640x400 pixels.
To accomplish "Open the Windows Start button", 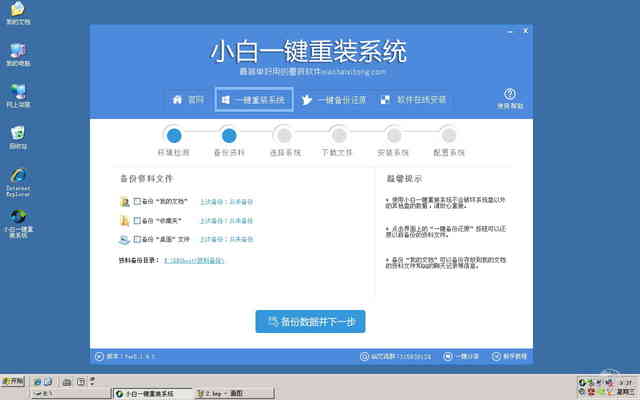I will click(13, 381).
